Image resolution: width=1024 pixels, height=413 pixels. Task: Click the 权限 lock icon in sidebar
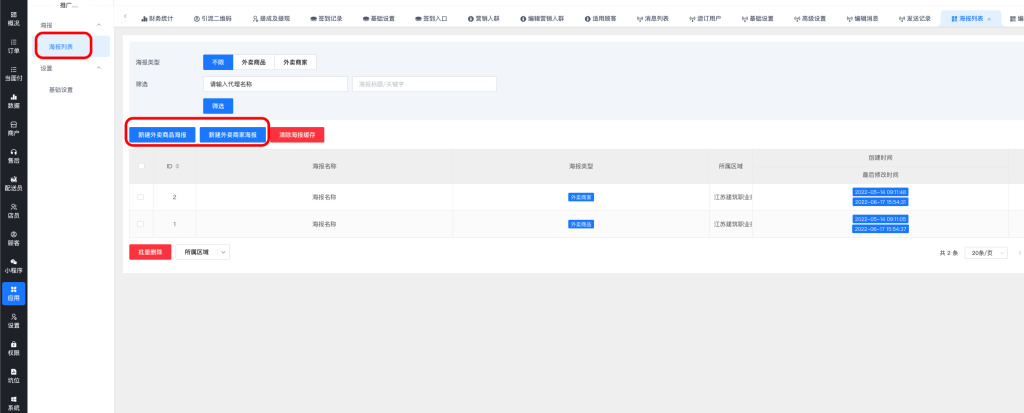pos(13,348)
